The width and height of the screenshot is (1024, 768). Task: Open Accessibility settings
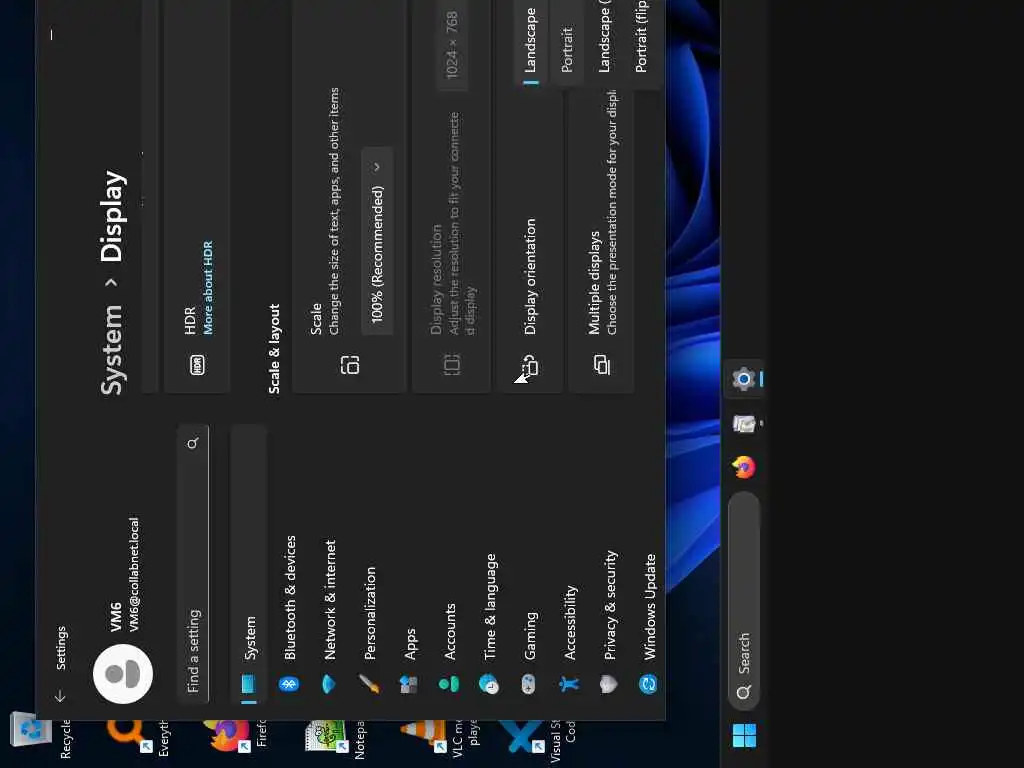569,565
